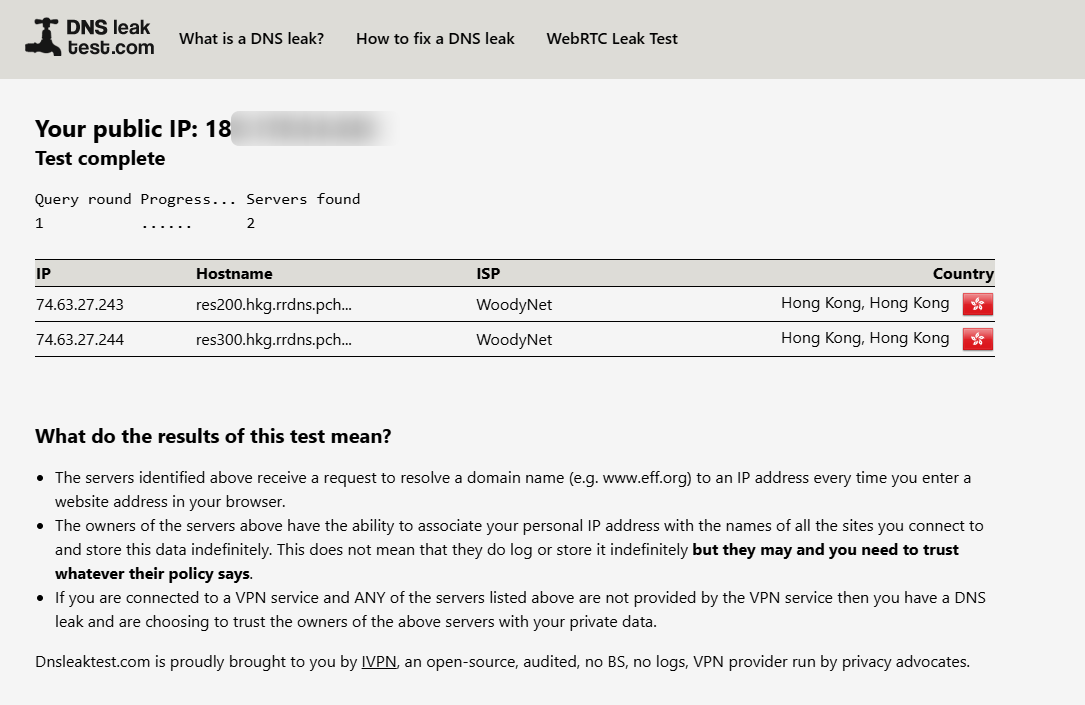
Task: Open the 'What is a DNS leak?' page
Action: [251, 39]
